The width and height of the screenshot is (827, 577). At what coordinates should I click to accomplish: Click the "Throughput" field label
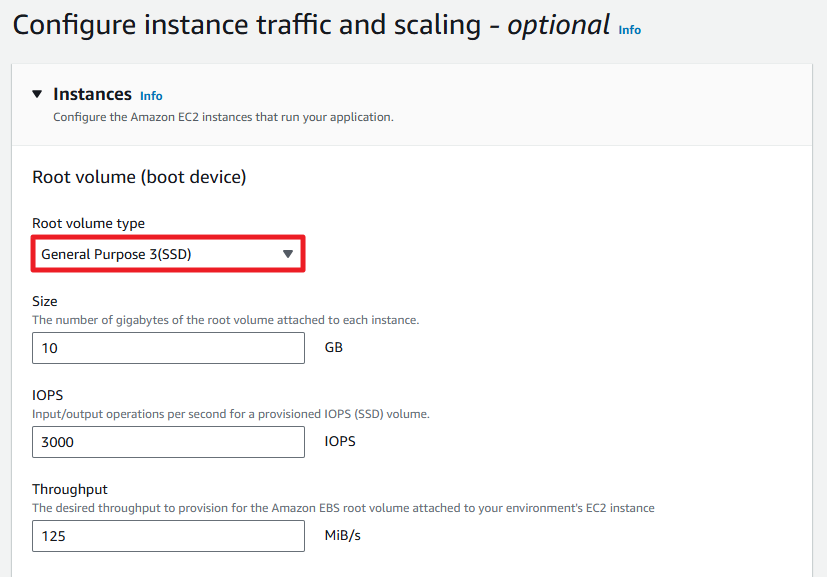coord(70,489)
